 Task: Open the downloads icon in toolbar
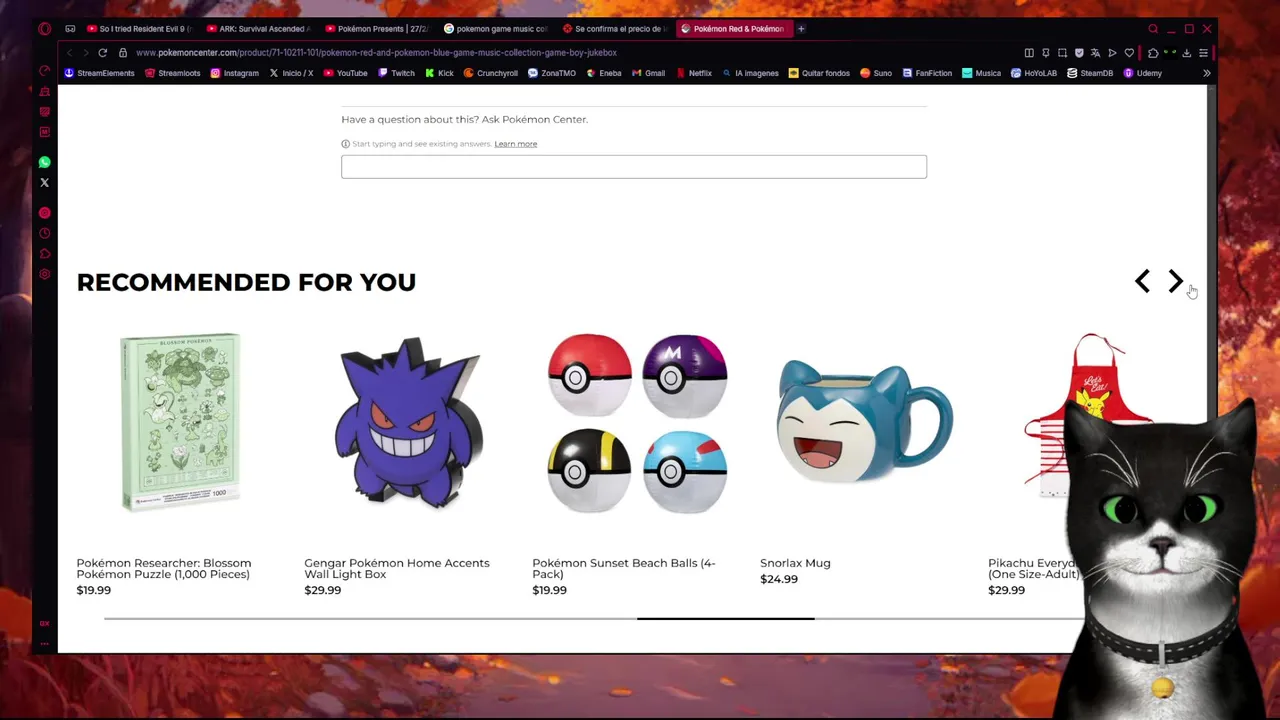[x=1186, y=53]
